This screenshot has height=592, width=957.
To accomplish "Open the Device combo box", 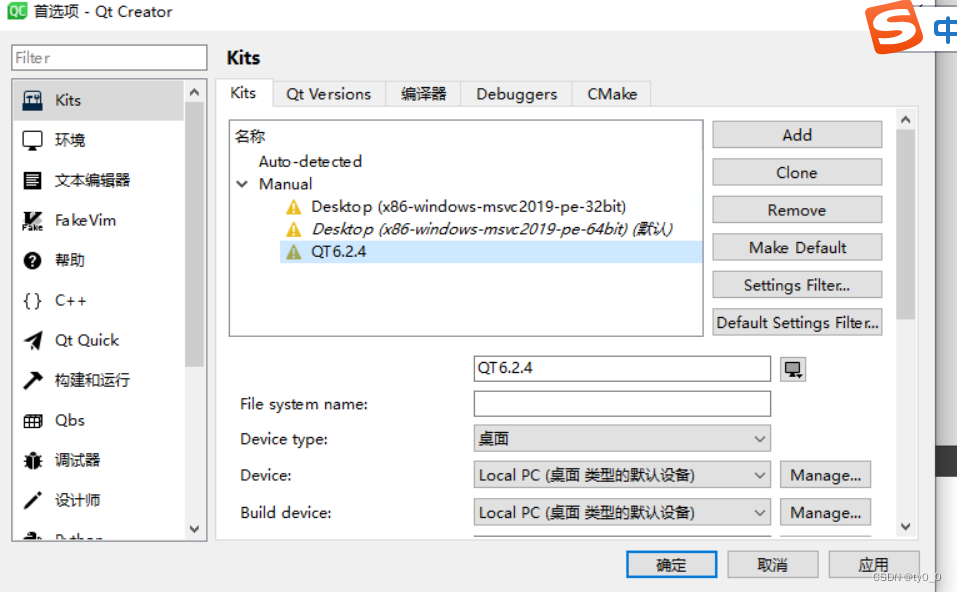I will point(622,475).
